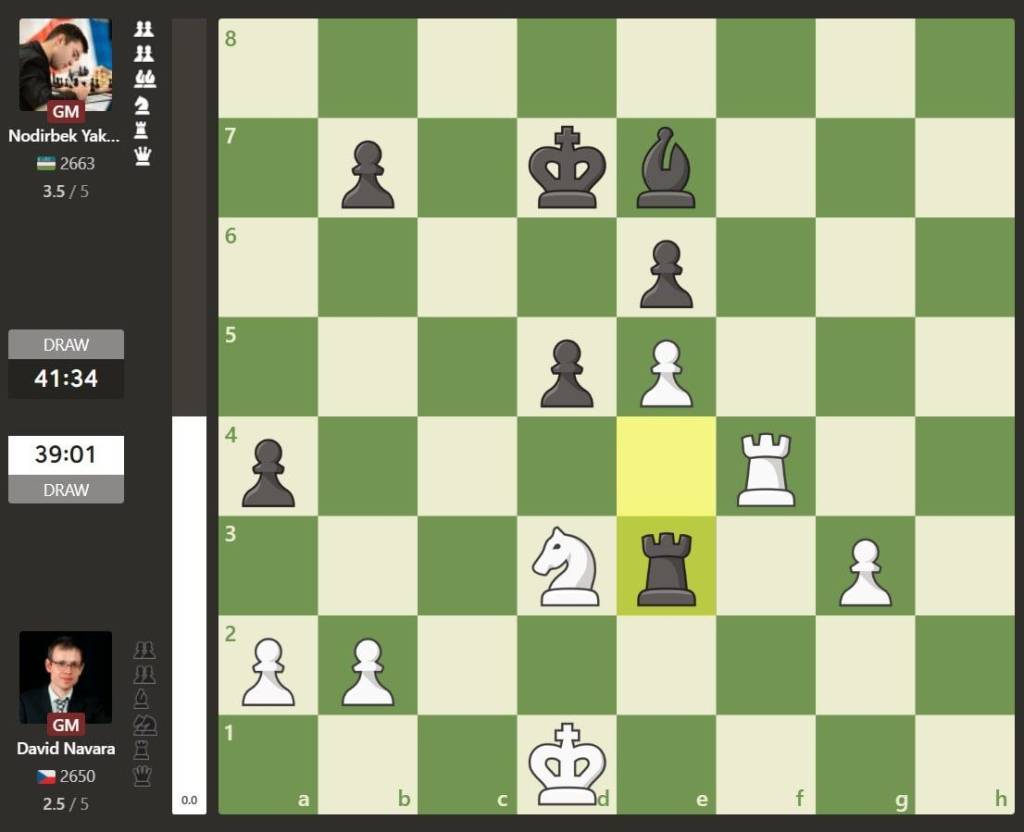
Task: Select the black pawn on a4
Action: (x=268, y=467)
